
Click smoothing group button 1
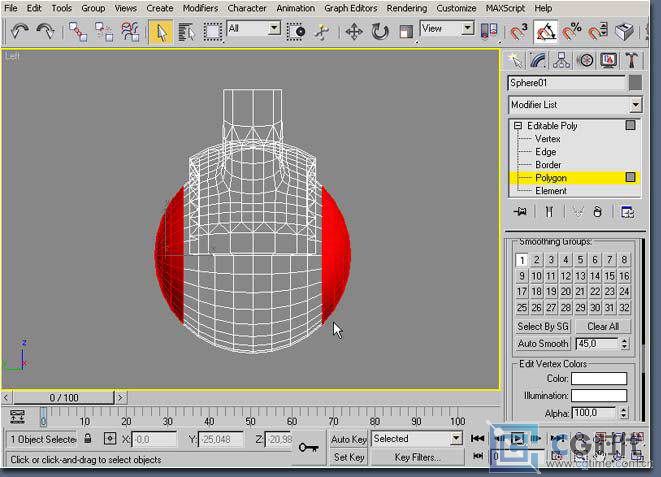[x=522, y=260]
